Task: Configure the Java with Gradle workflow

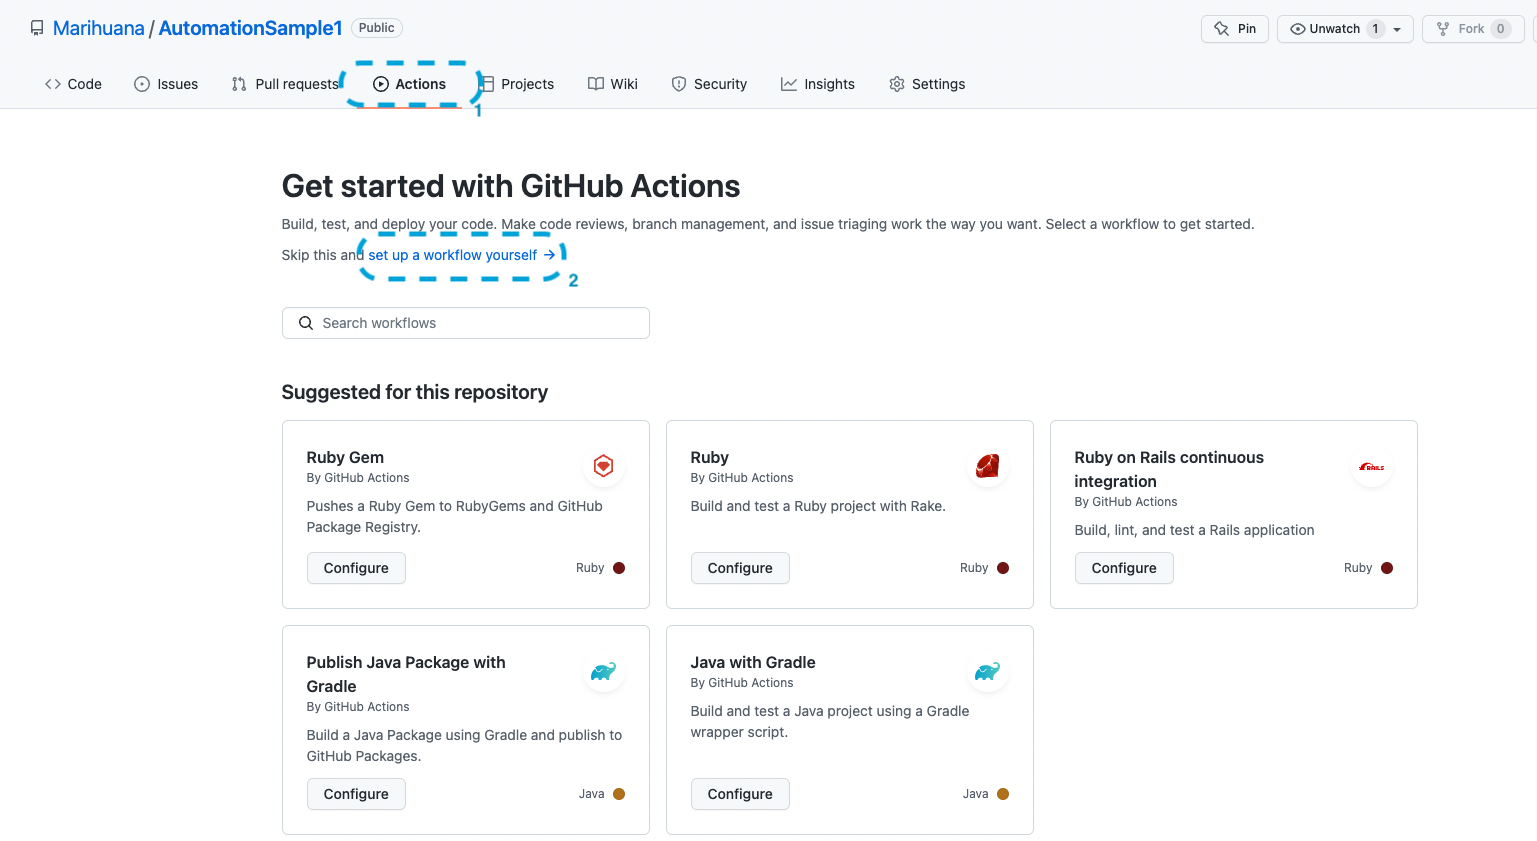Action: [x=740, y=794]
